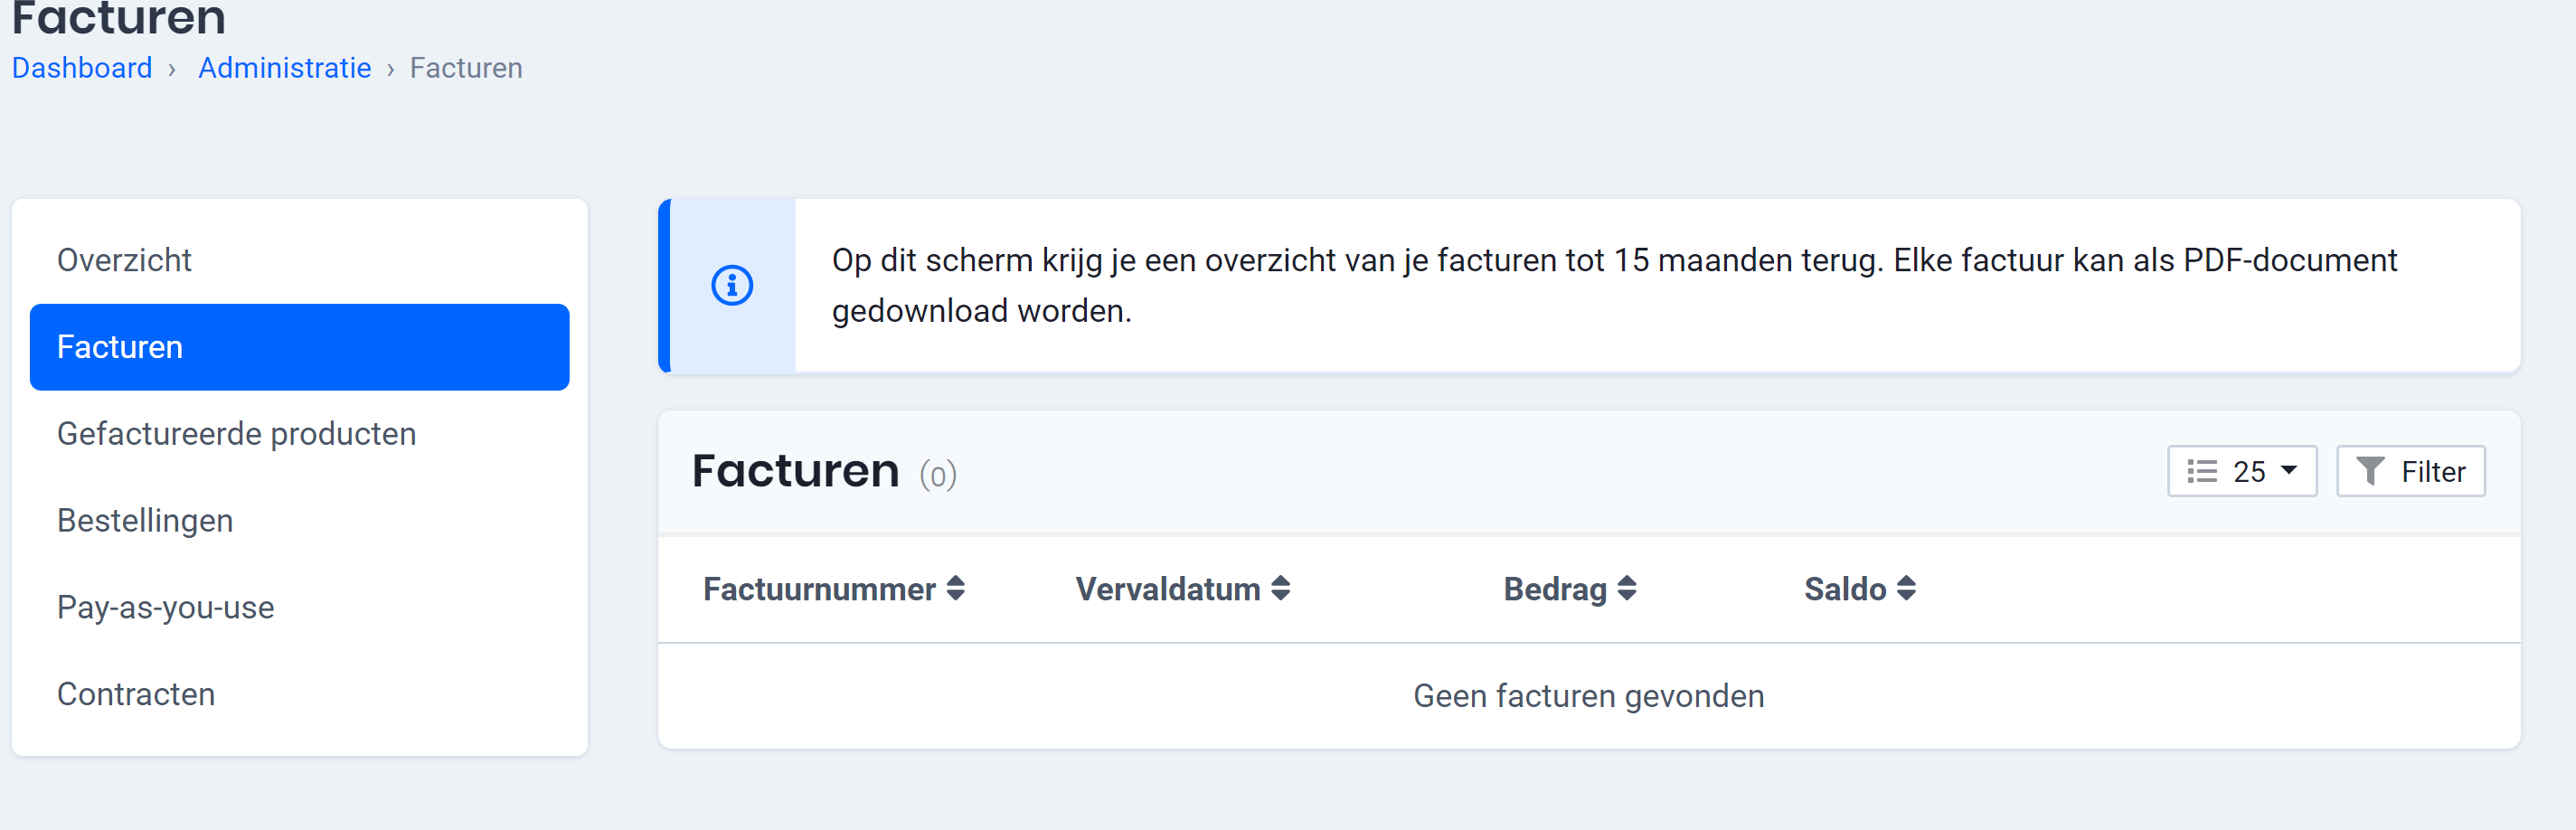
Task: Click the list icon next to 25
Action: tap(2201, 470)
